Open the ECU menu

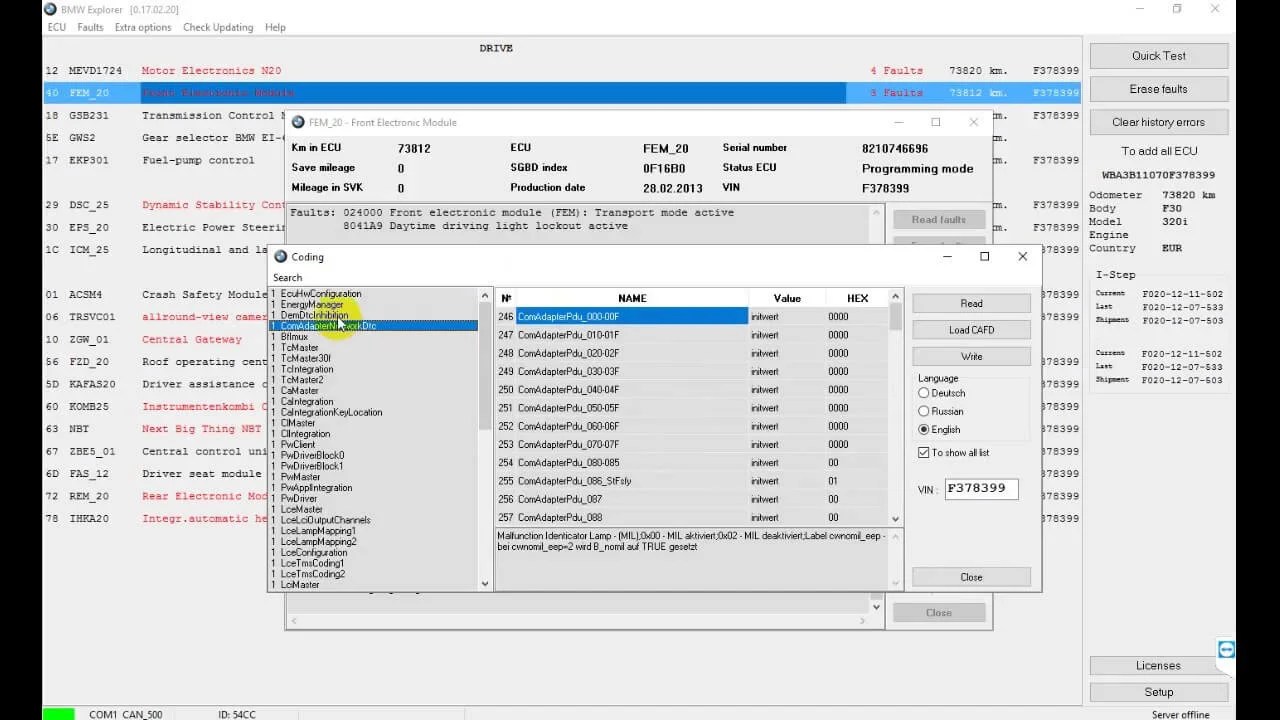click(x=57, y=27)
